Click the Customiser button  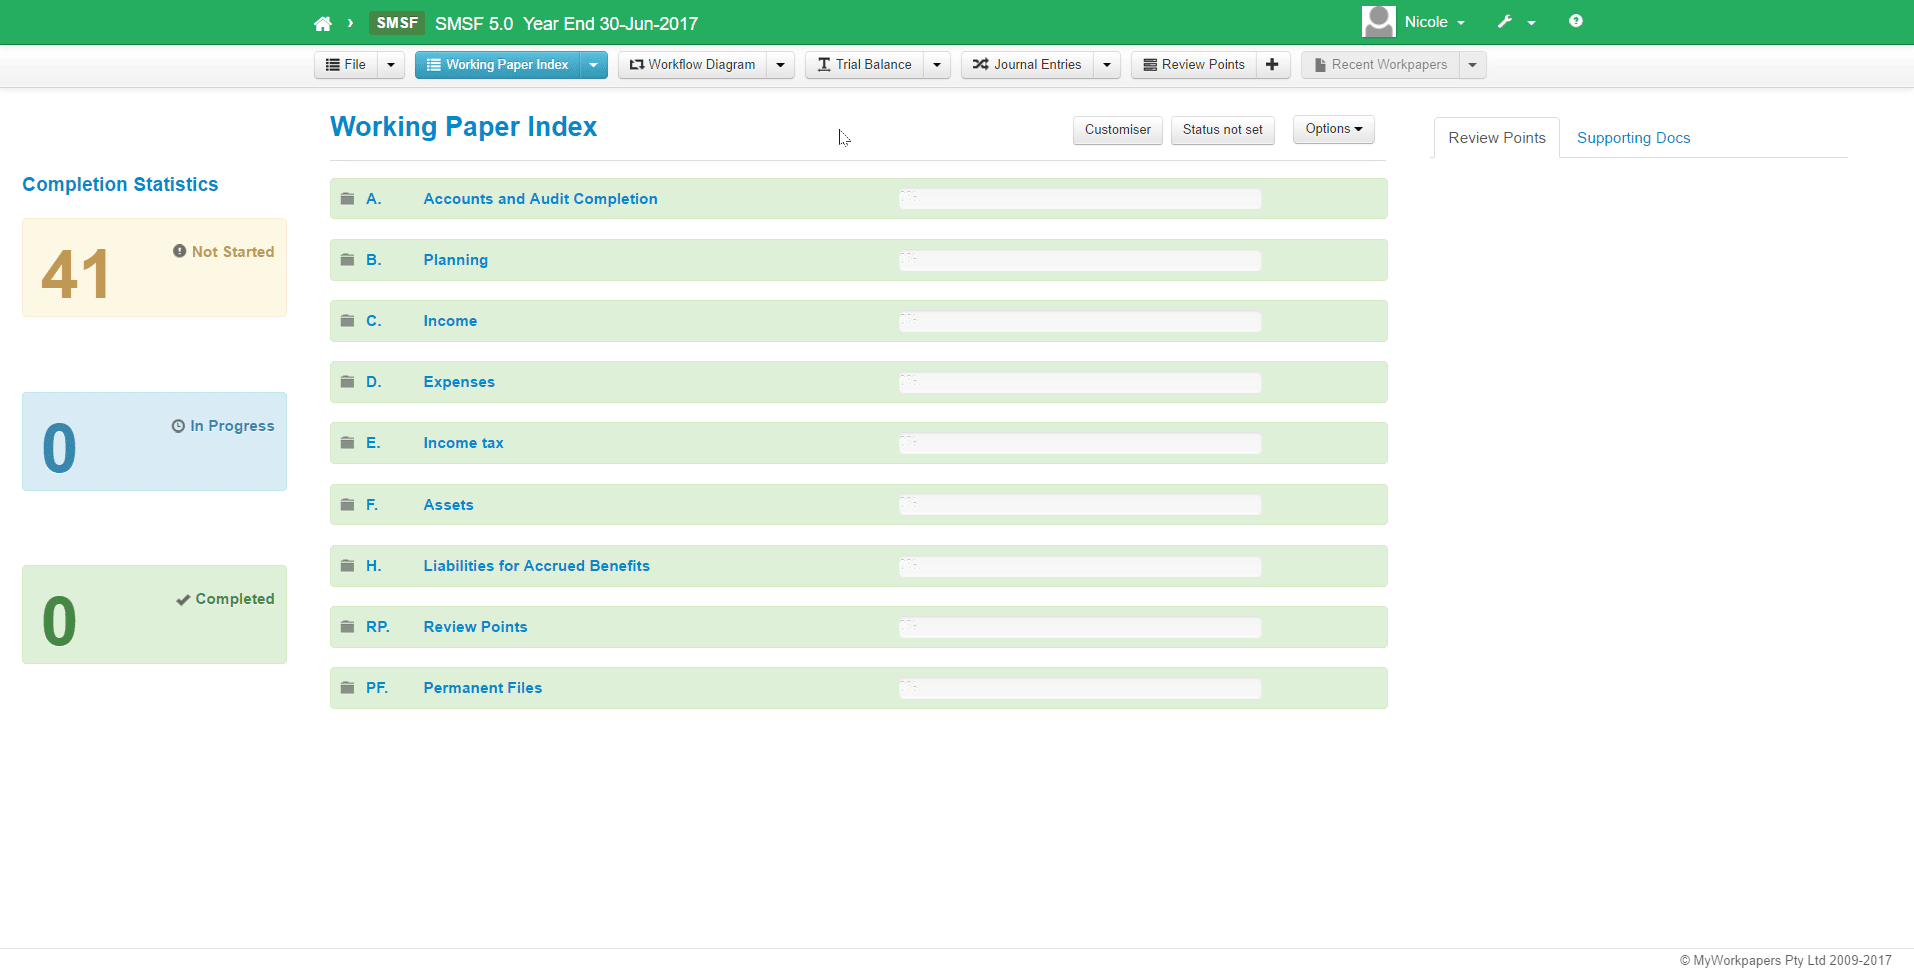1117,130
